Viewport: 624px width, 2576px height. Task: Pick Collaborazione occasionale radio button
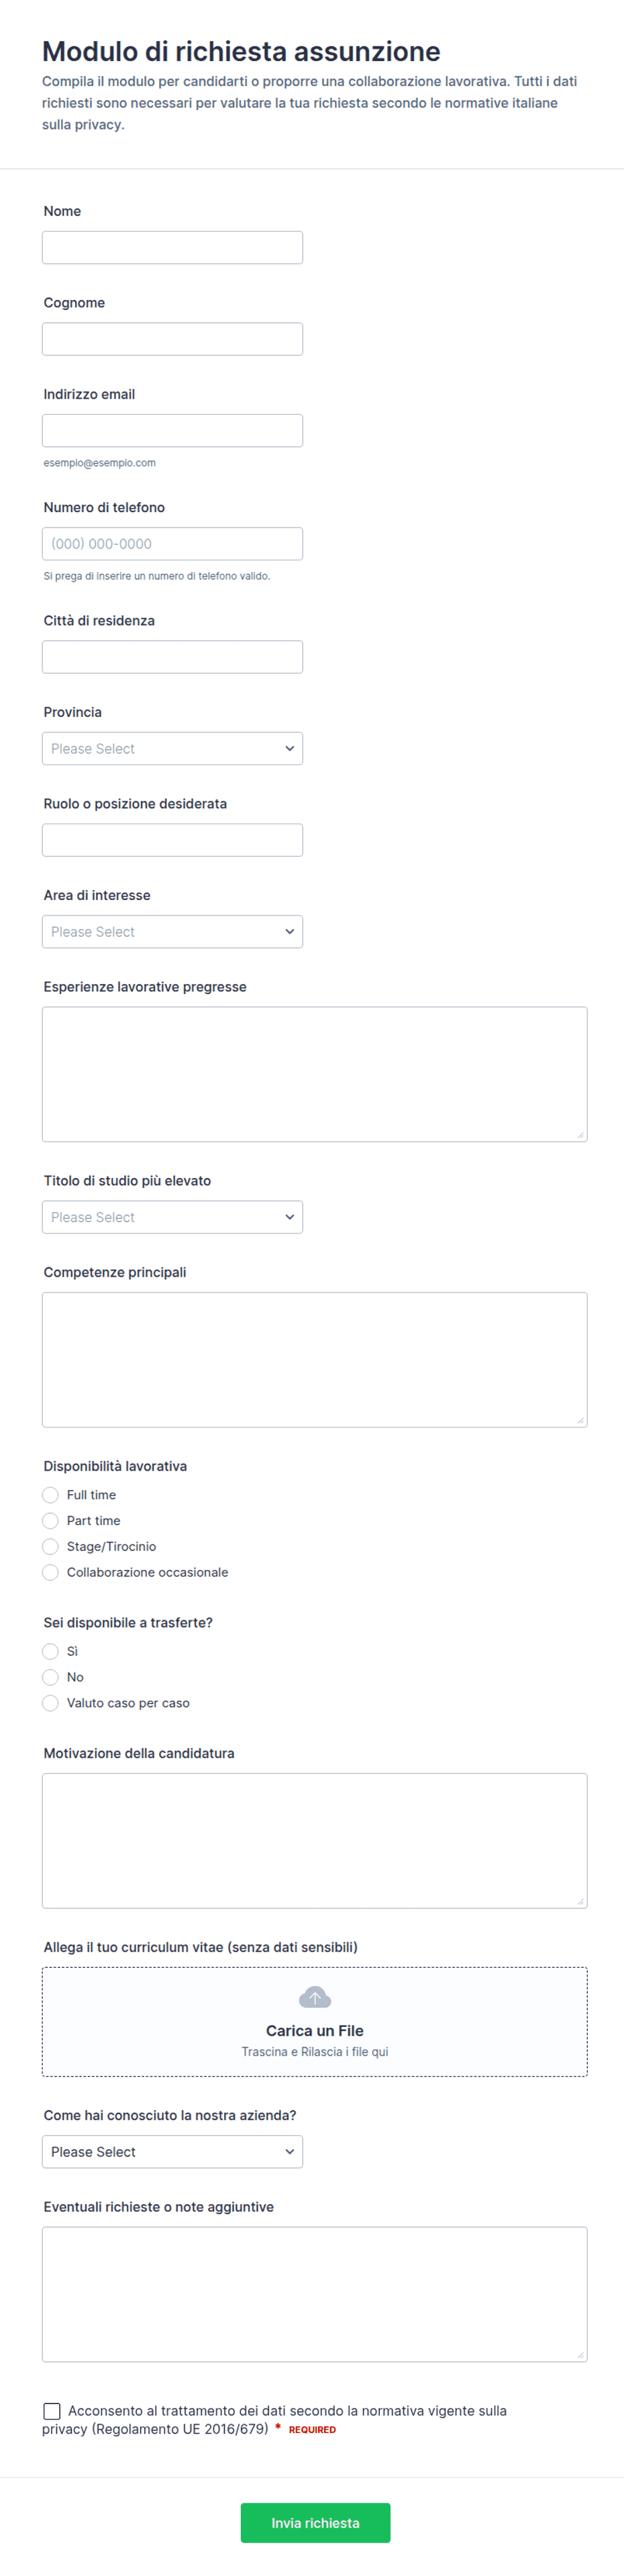[50, 1572]
